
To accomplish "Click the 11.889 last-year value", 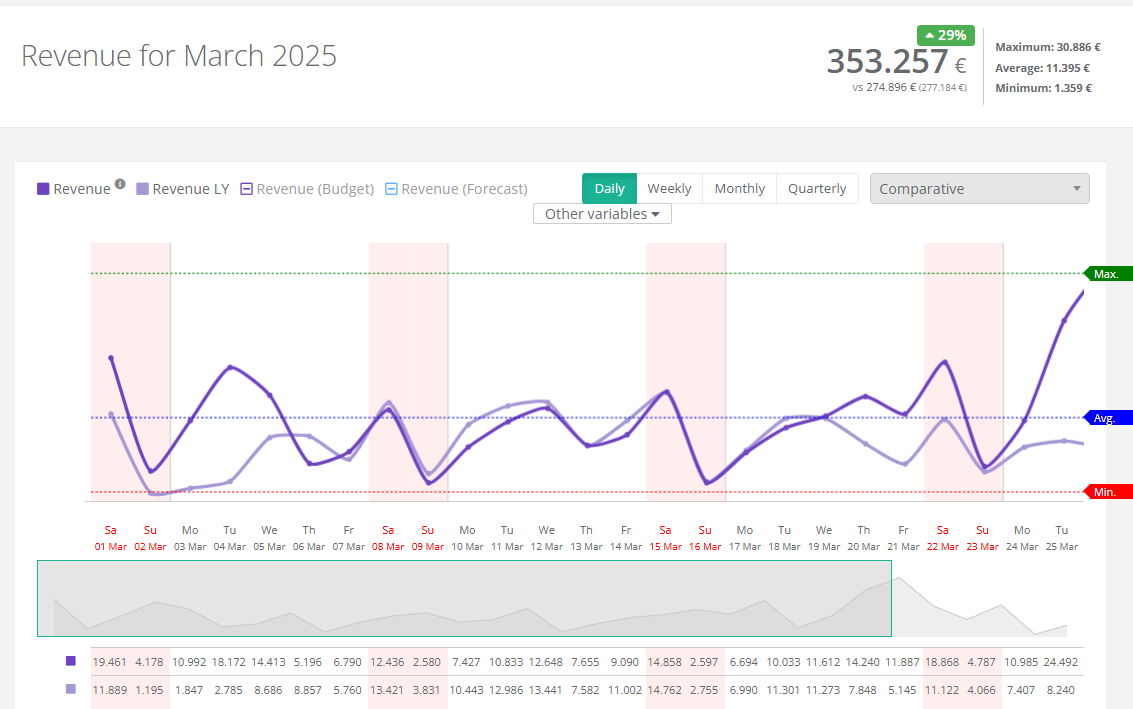I will point(109,690).
